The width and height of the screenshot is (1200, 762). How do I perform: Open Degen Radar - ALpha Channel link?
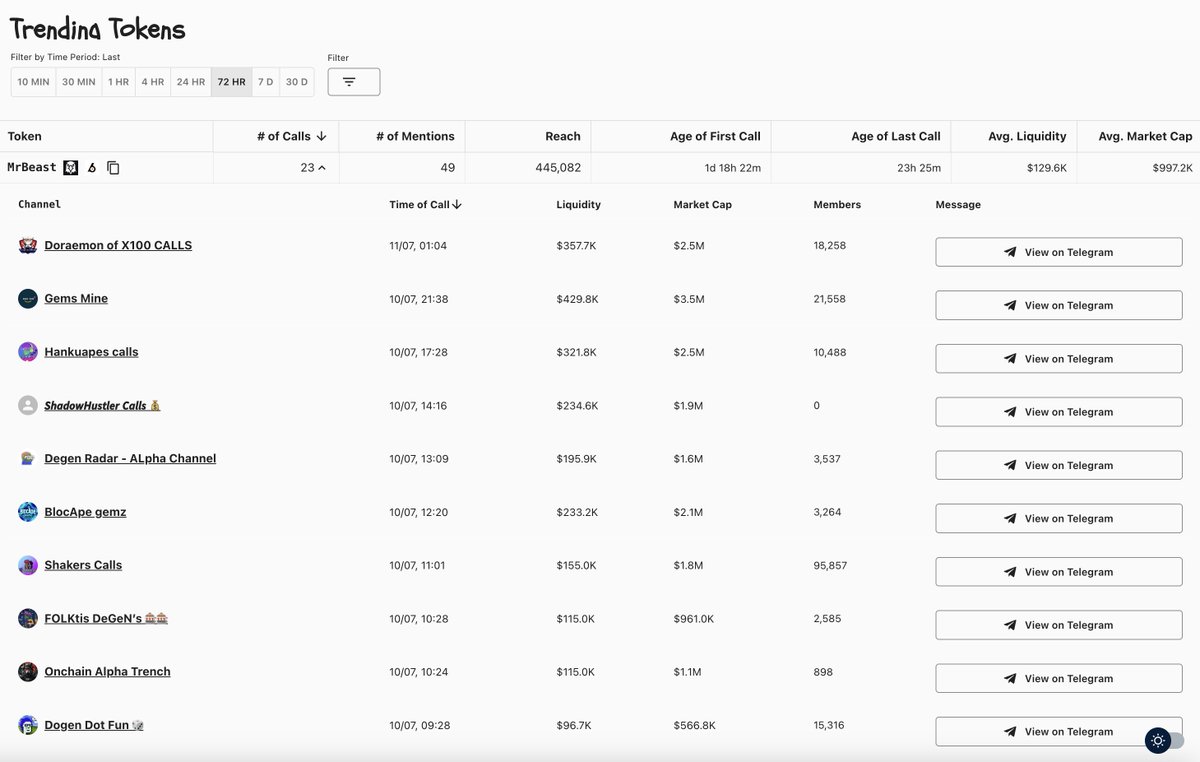click(x=130, y=458)
